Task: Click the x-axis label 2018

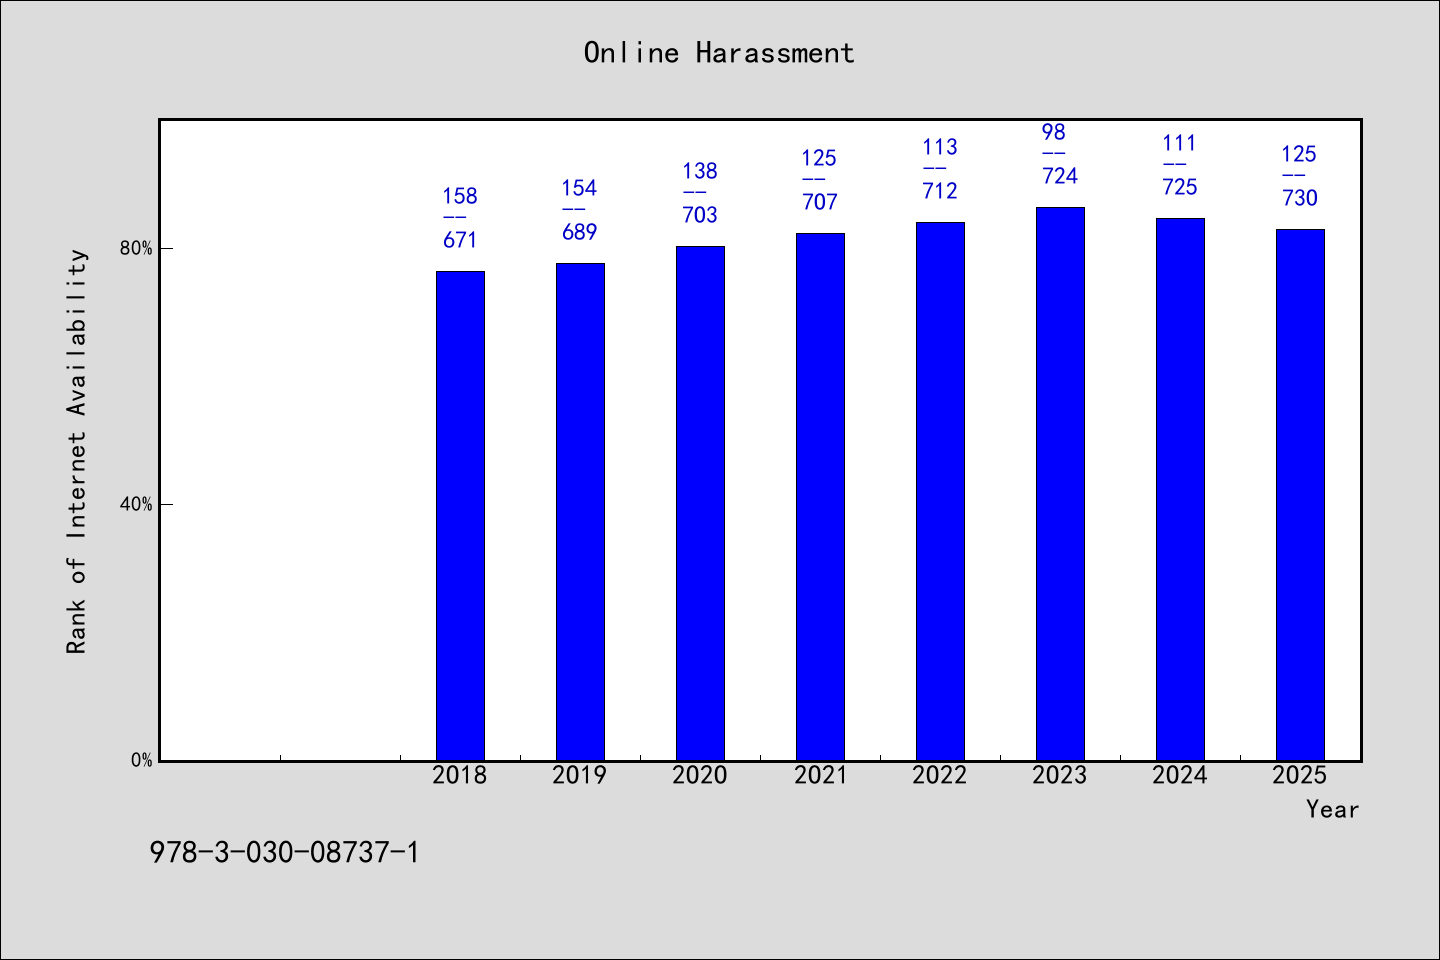Action: coord(460,776)
